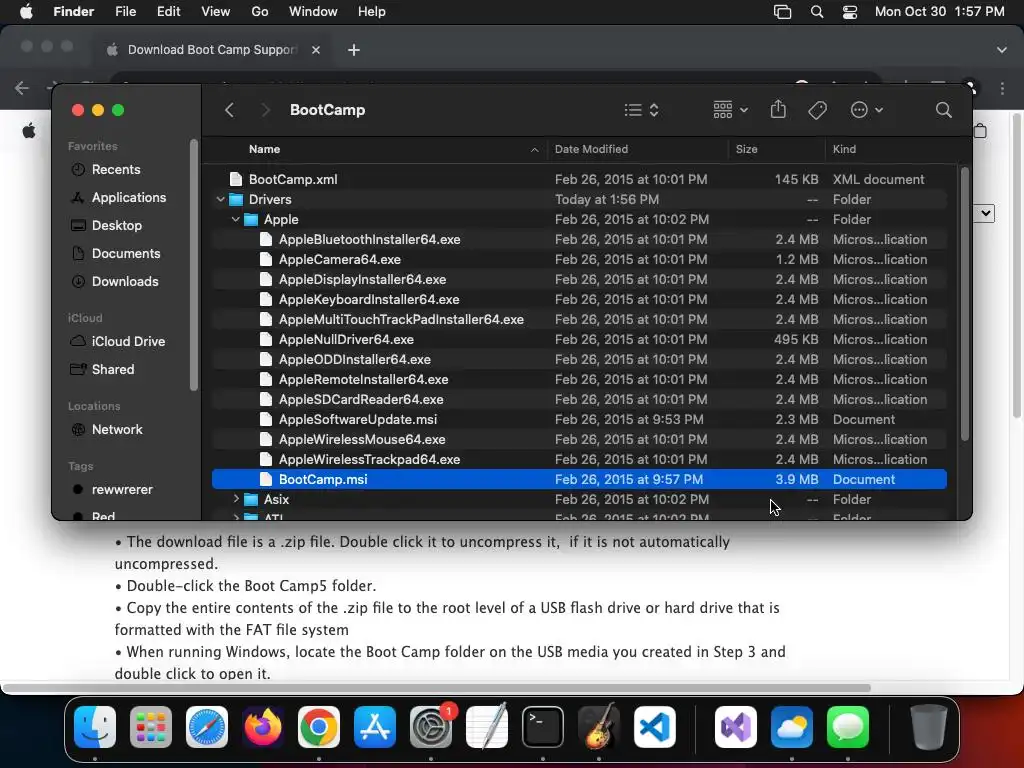This screenshot has height=768, width=1024.
Task: Open Visual Studio Code from Dock
Action: (654, 727)
